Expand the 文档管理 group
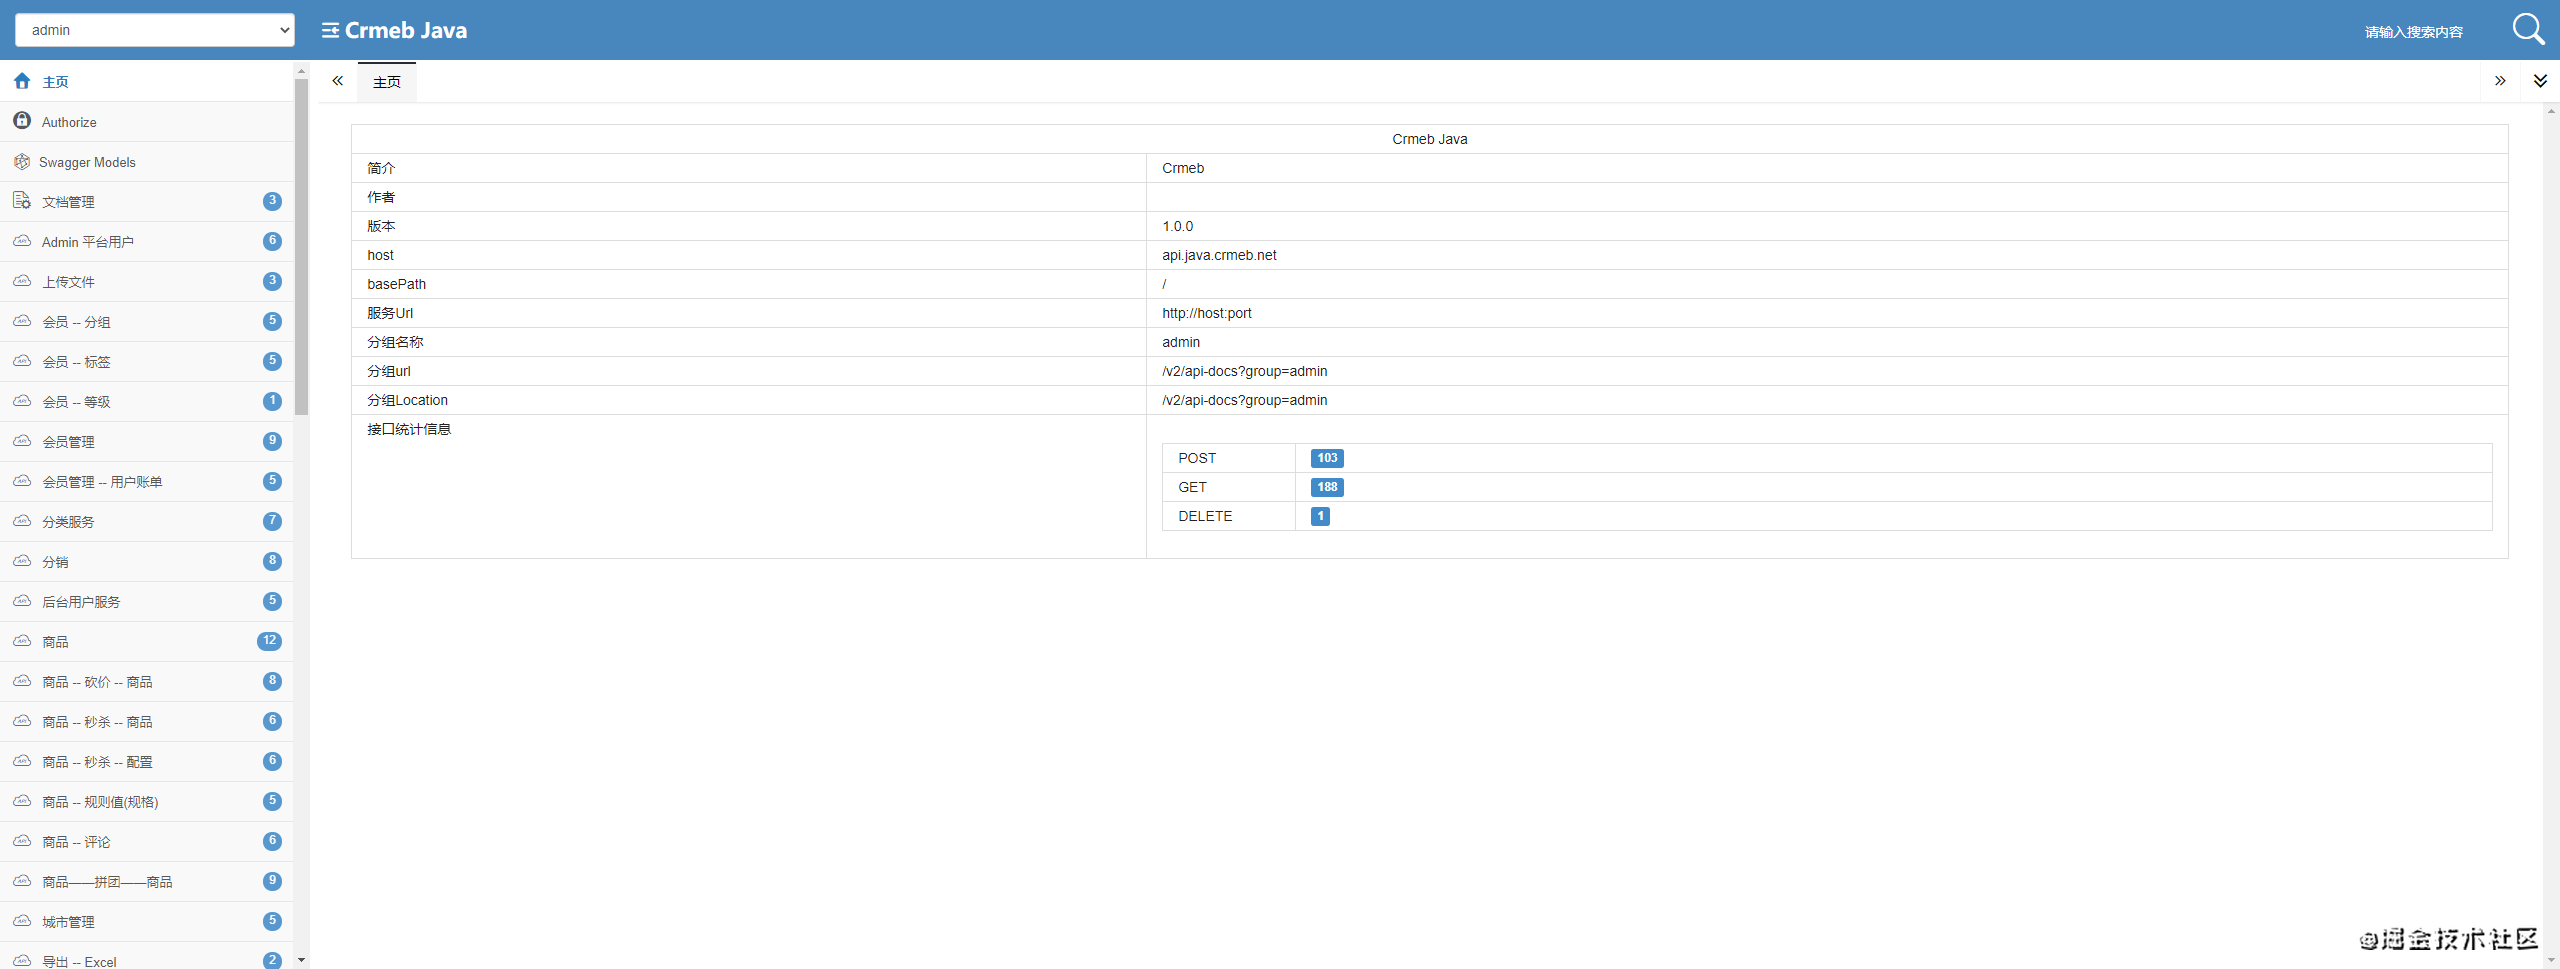The height and width of the screenshot is (969, 2560). [147, 202]
